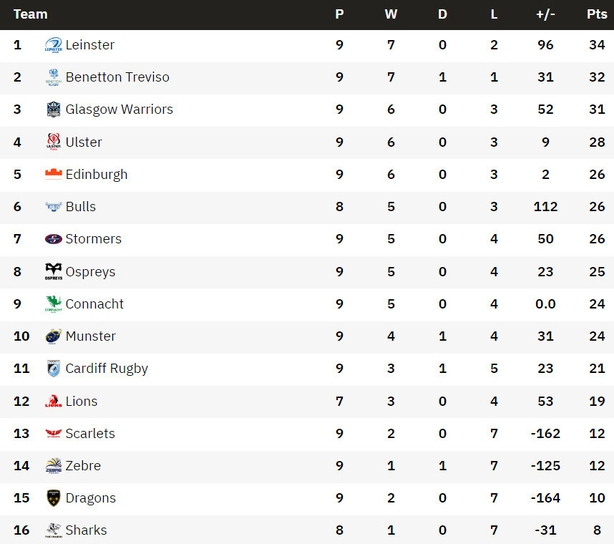Screen dimensions: 614x544
Task: Click the Glasgow Warriors logo
Action: (x=53, y=109)
